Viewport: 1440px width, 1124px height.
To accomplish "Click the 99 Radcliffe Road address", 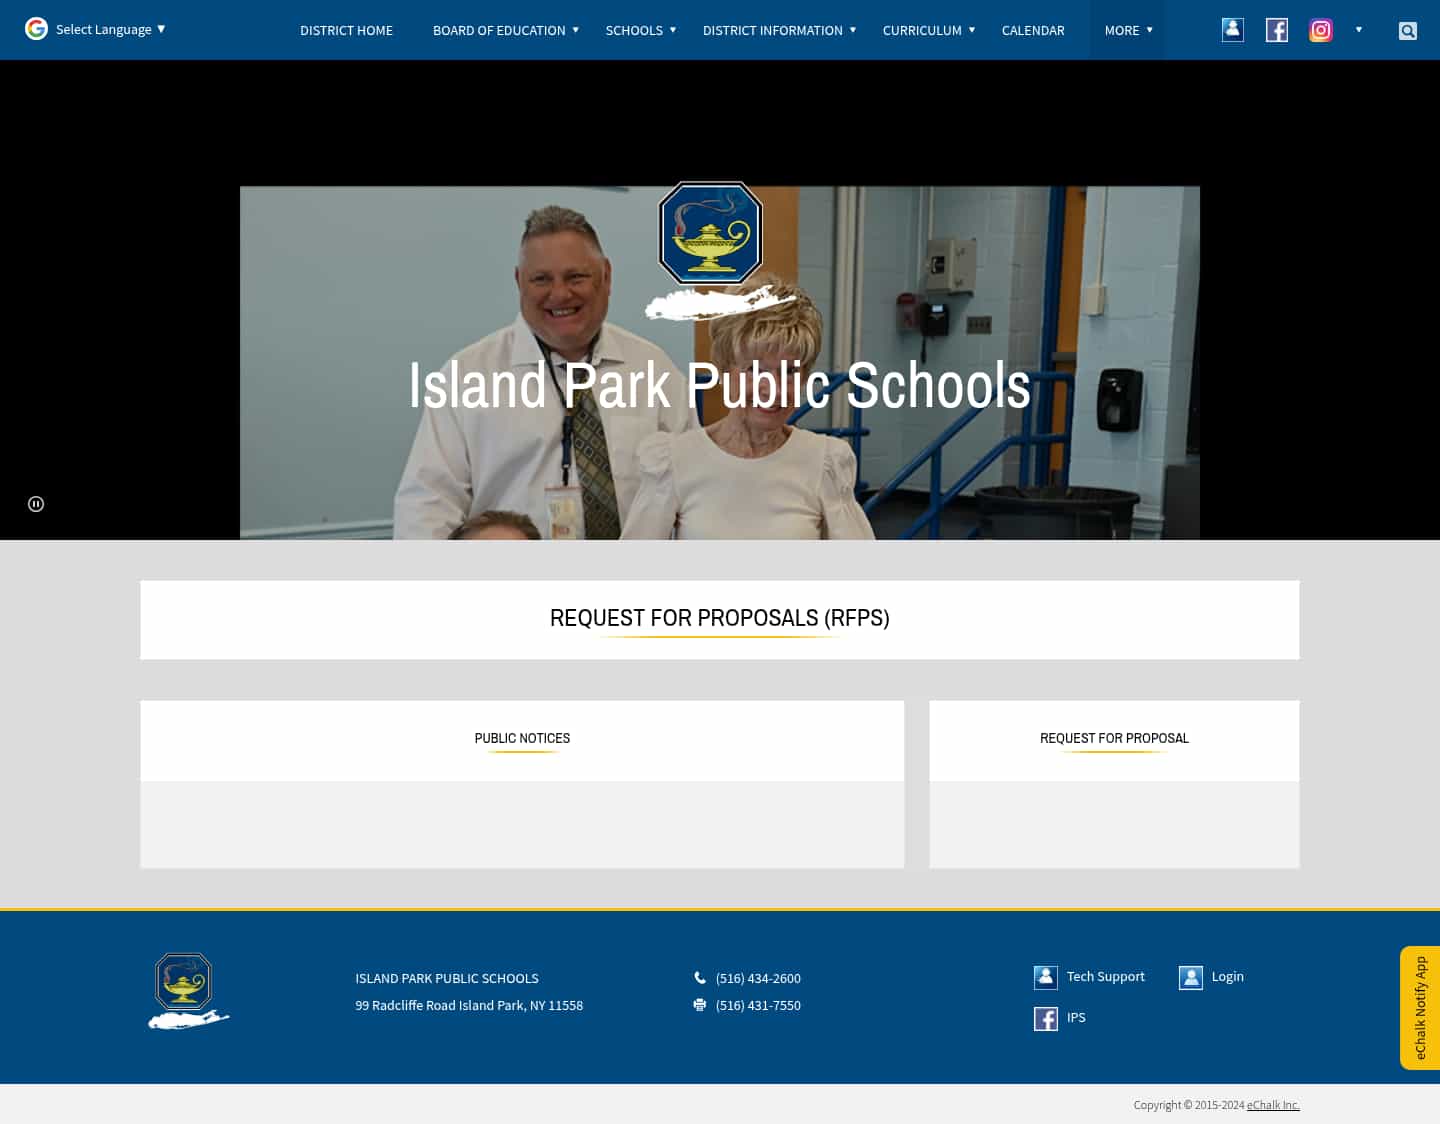I will [x=469, y=1005].
